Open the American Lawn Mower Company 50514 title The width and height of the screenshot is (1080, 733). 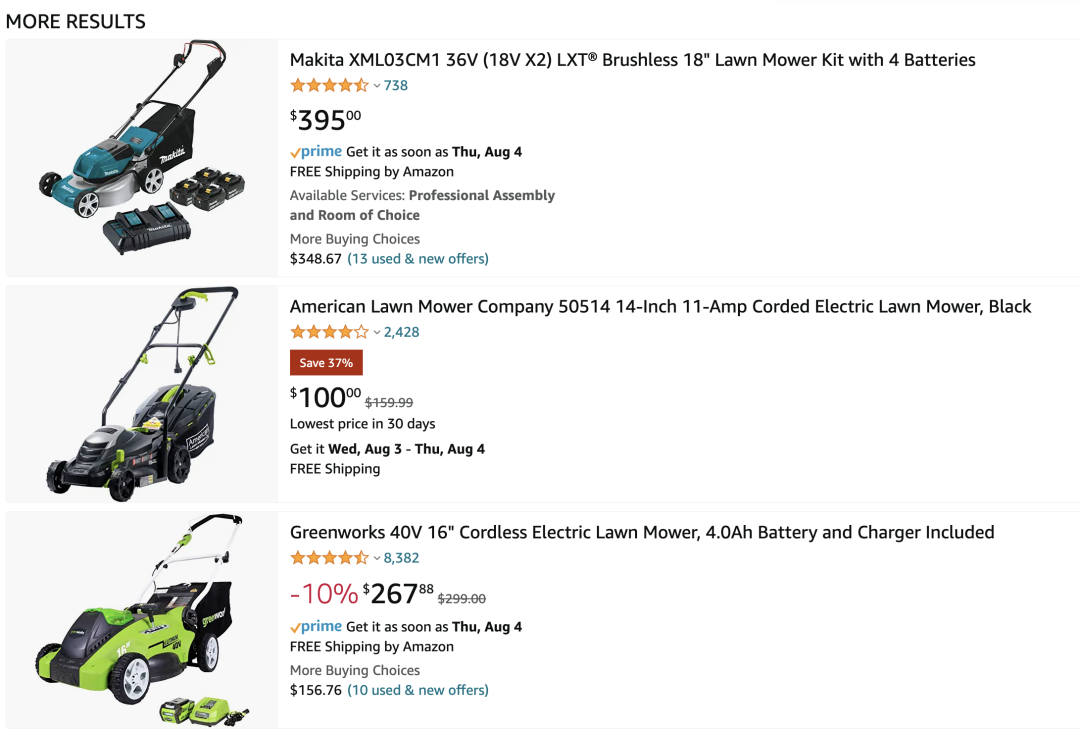pos(660,307)
